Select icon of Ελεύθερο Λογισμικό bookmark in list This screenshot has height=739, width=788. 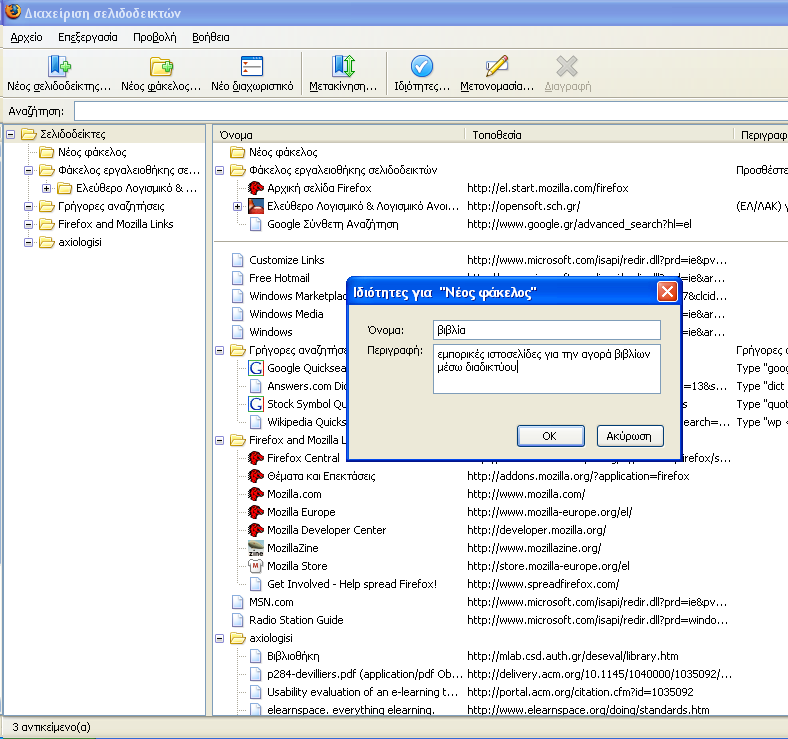256,206
